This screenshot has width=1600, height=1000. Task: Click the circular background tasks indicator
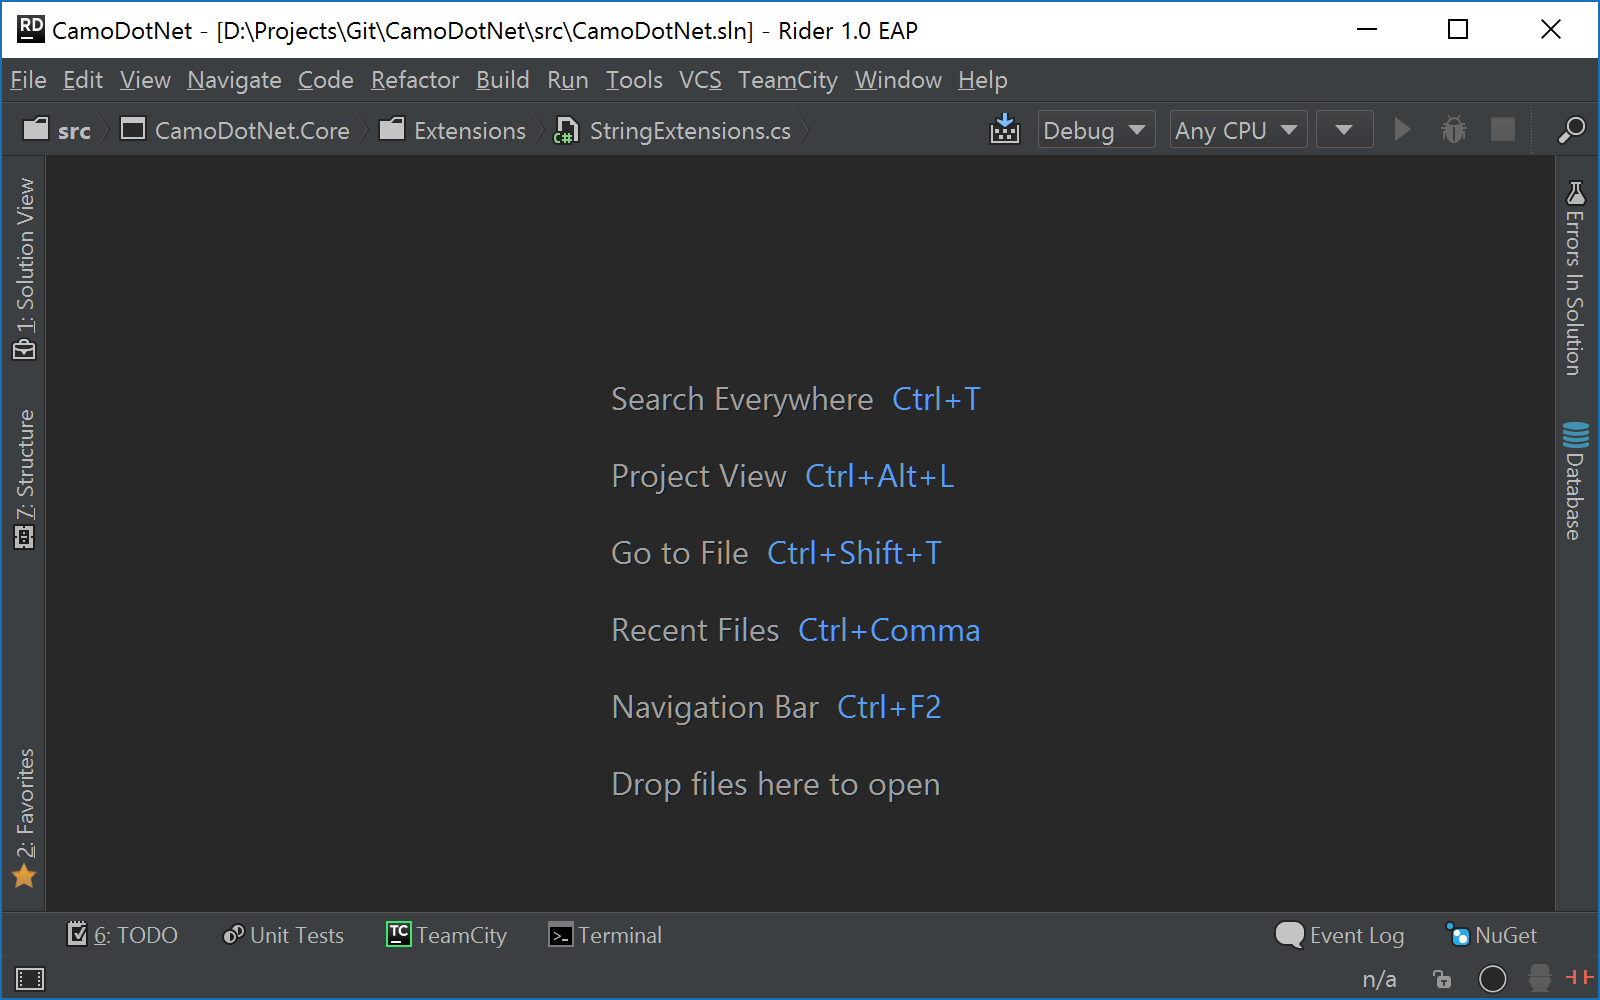tap(1492, 979)
